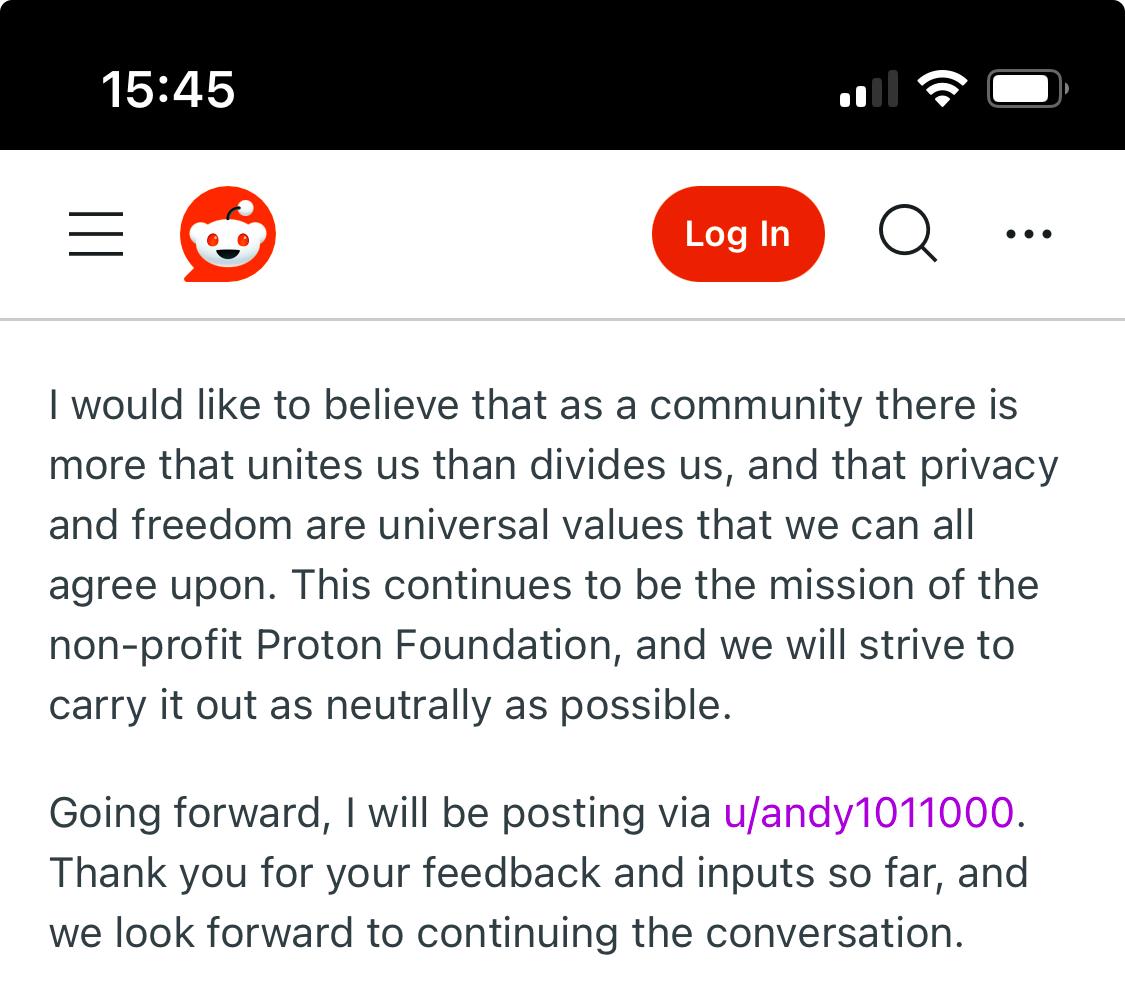This screenshot has width=1125, height=990.
Task: Click the "non-profit Proton Foundation" text
Action: pyautogui.click(x=330, y=646)
